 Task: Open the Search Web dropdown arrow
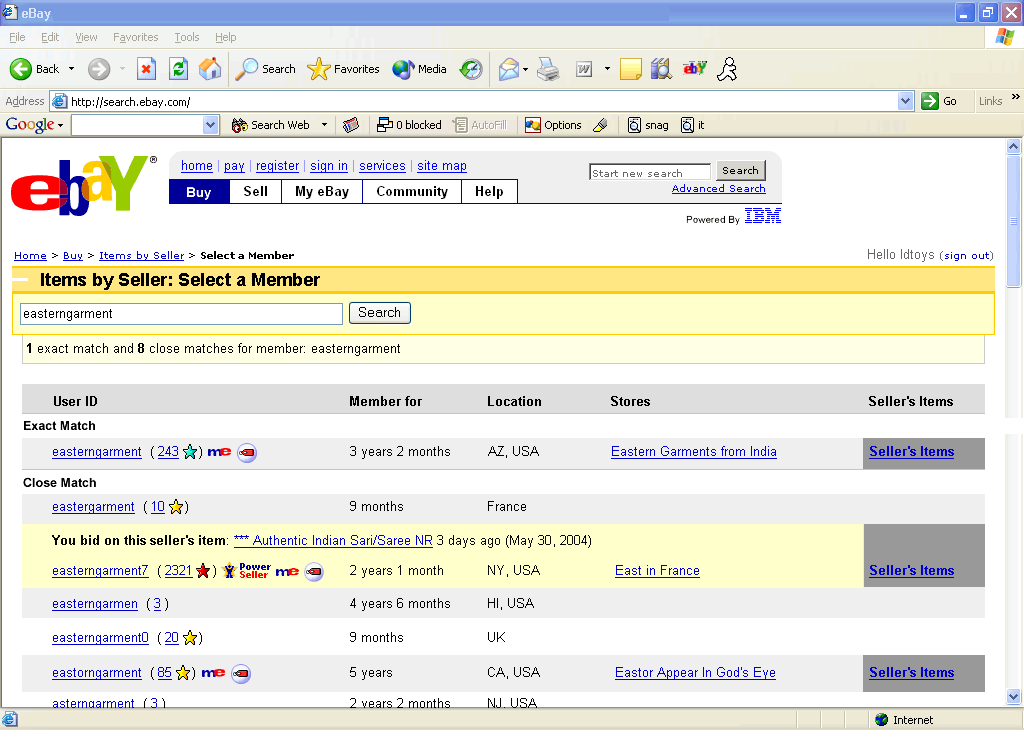(x=324, y=125)
